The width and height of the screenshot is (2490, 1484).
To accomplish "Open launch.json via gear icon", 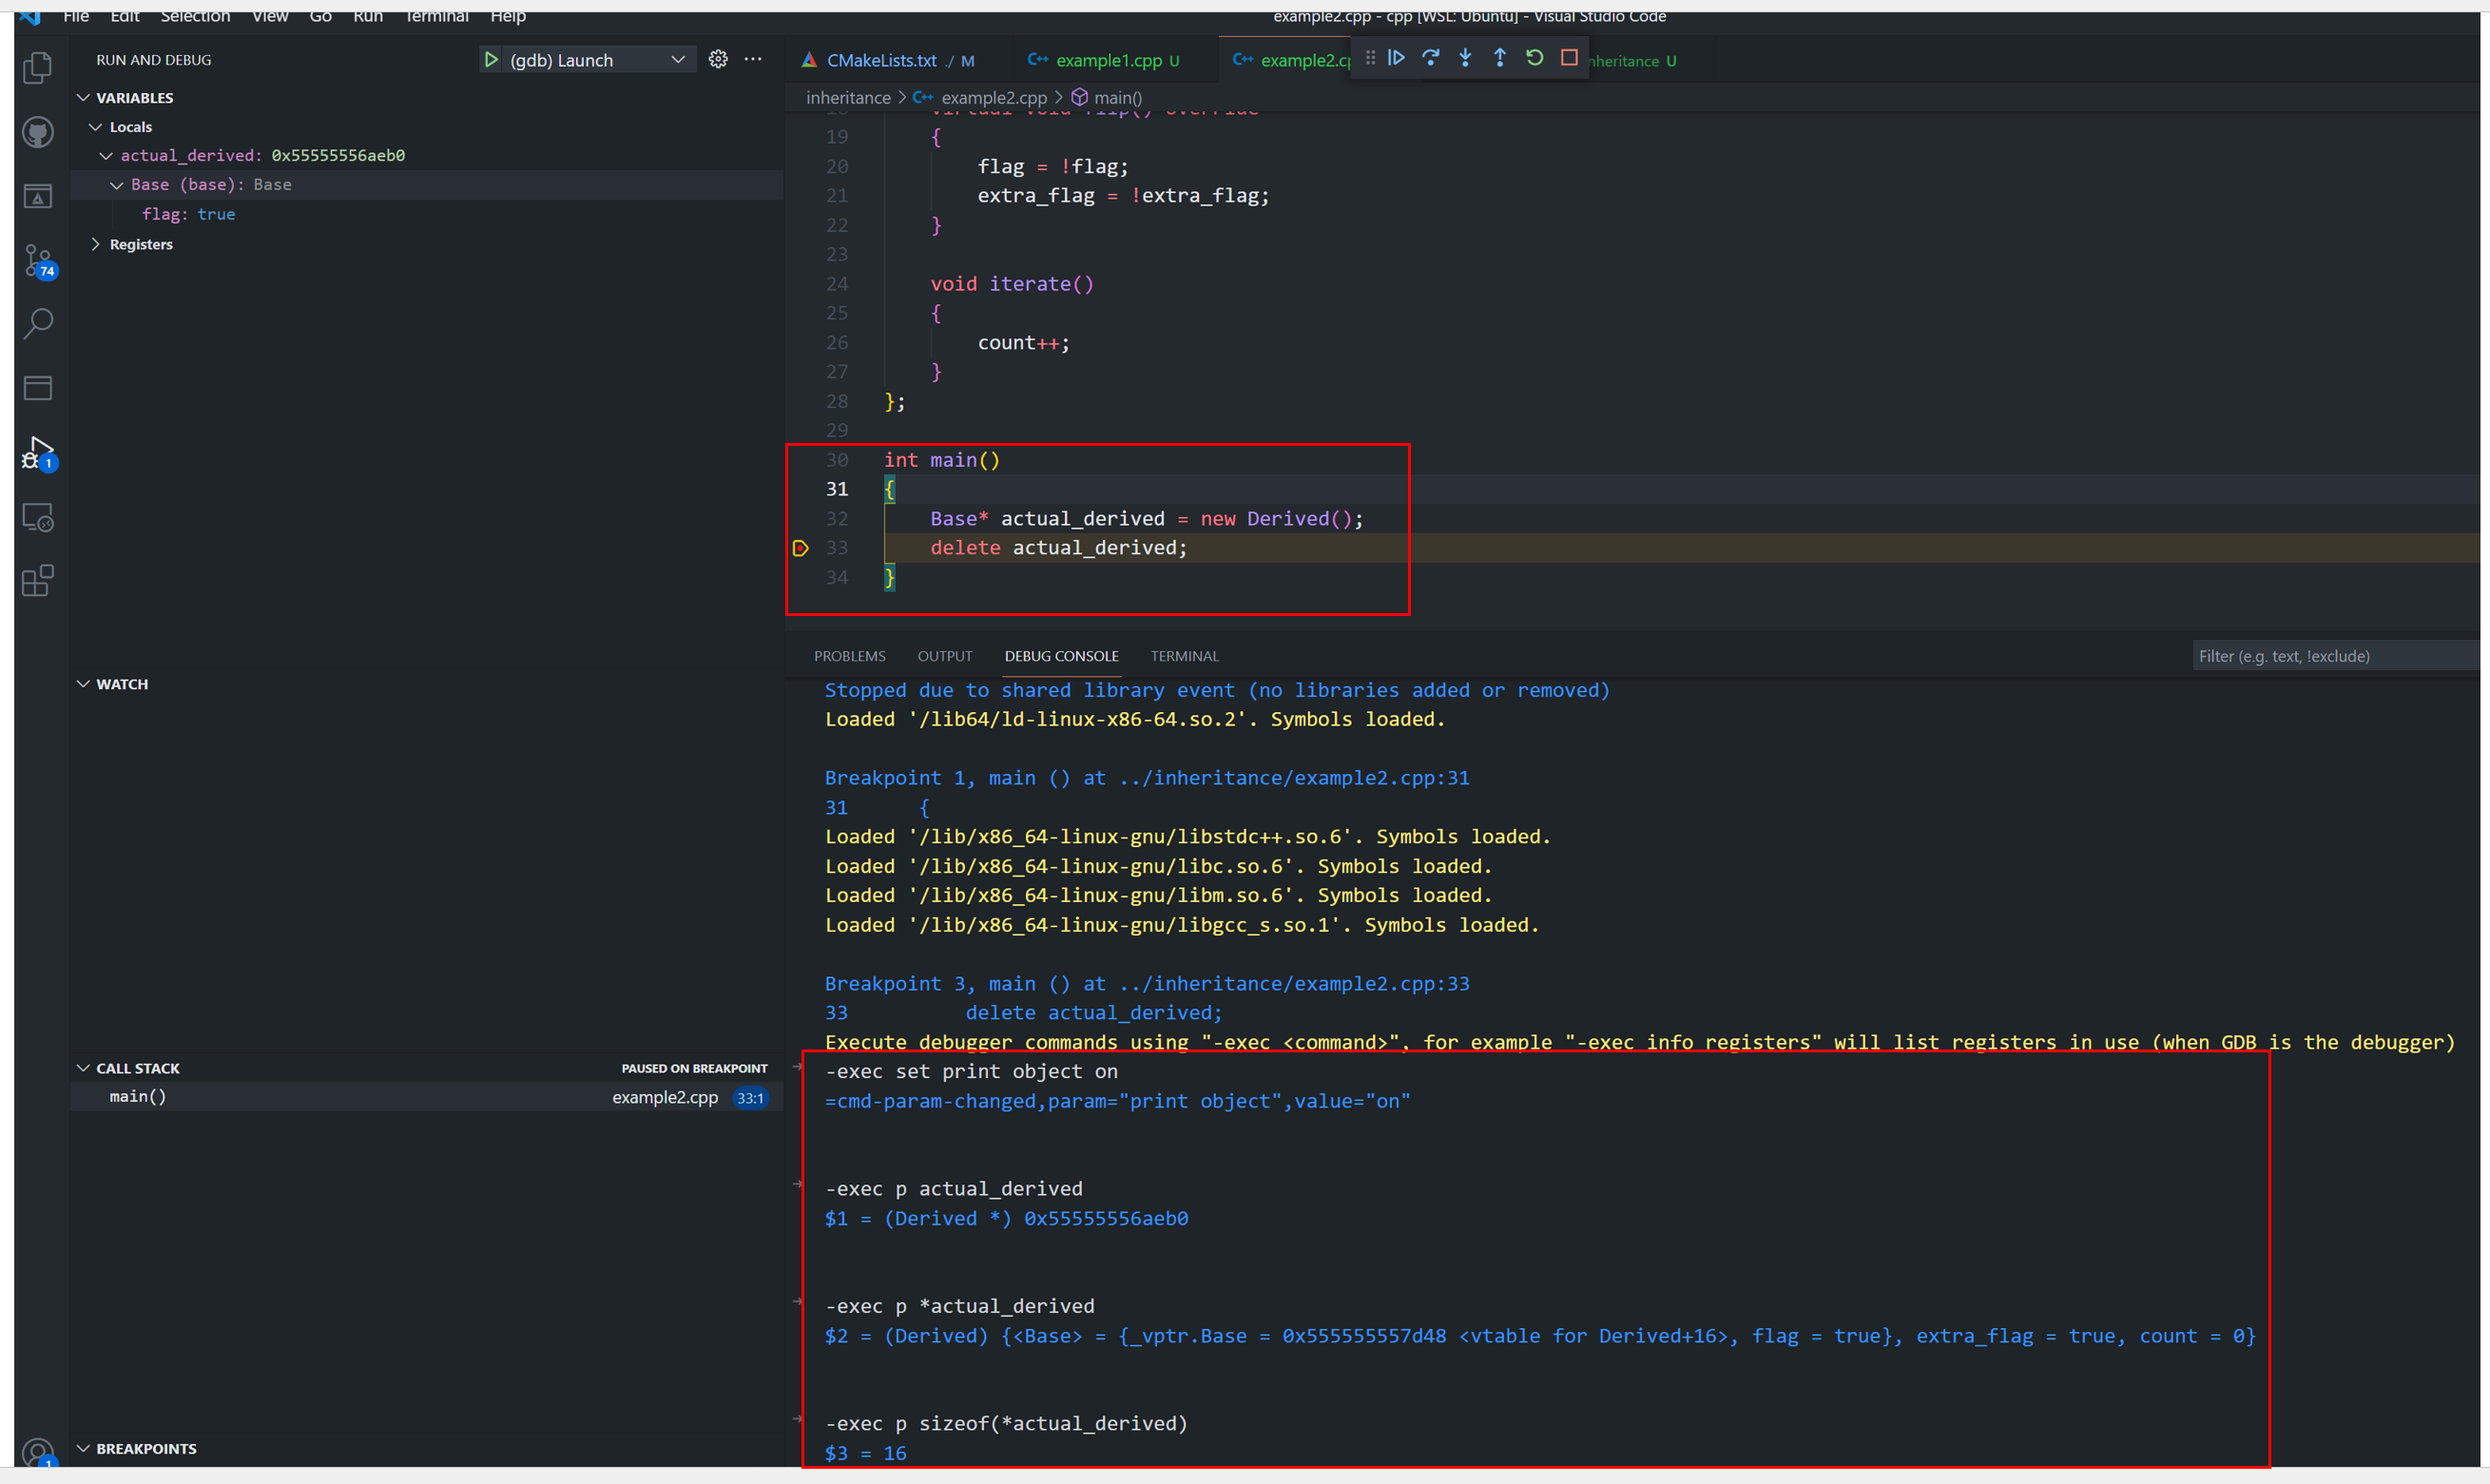I will [x=718, y=60].
